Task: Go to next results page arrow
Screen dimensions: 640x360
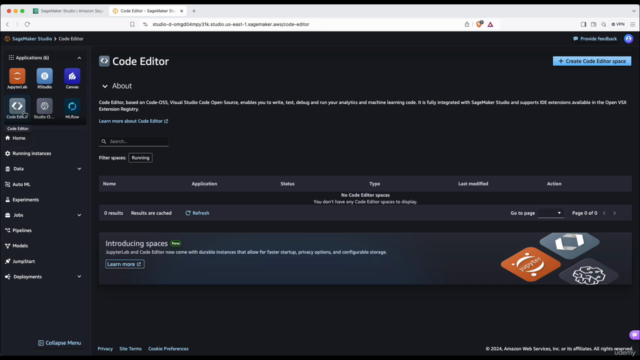Action: (x=615, y=213)
